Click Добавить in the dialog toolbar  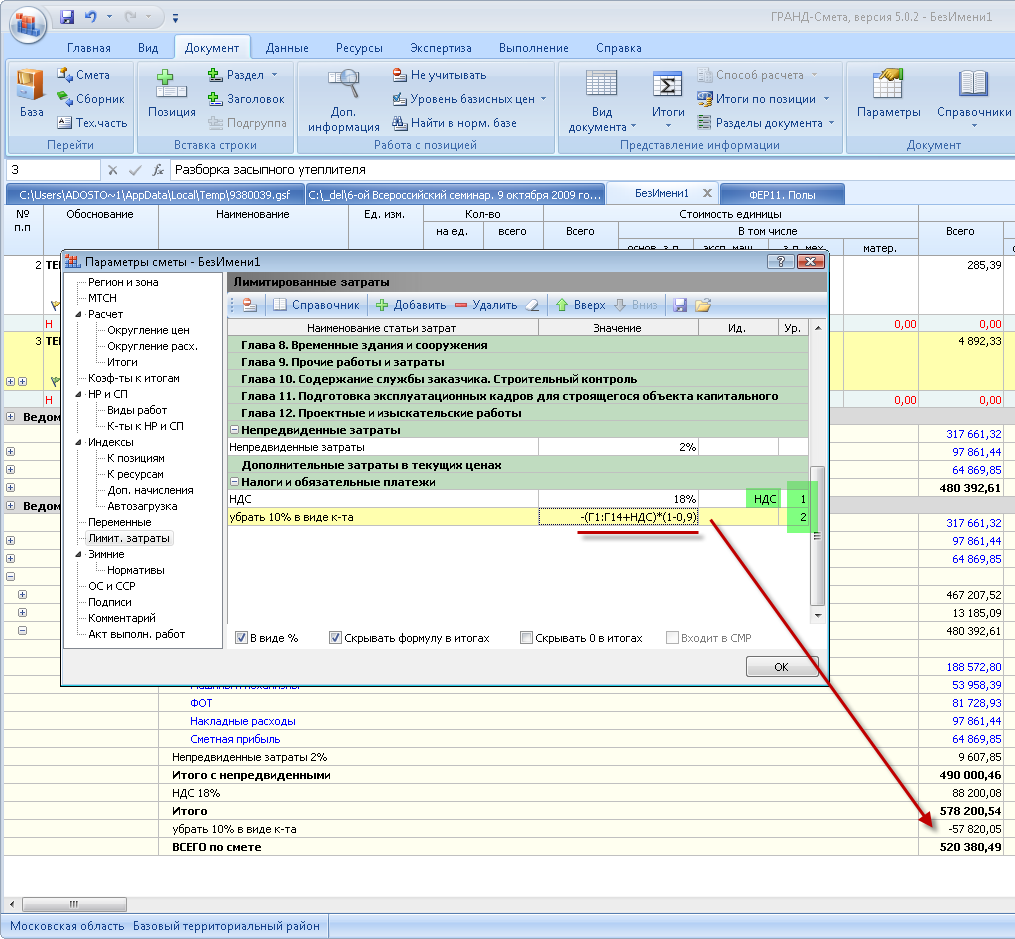tap(410, 305)
